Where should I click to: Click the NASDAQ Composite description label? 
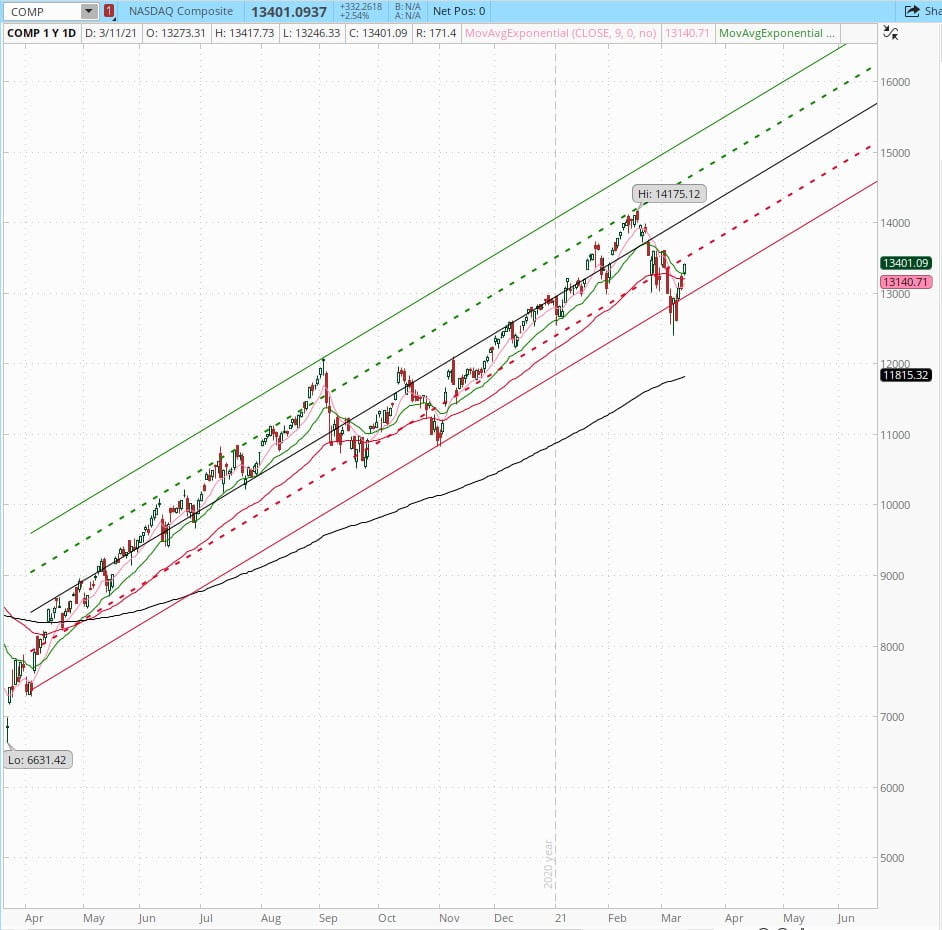[181, 11]
